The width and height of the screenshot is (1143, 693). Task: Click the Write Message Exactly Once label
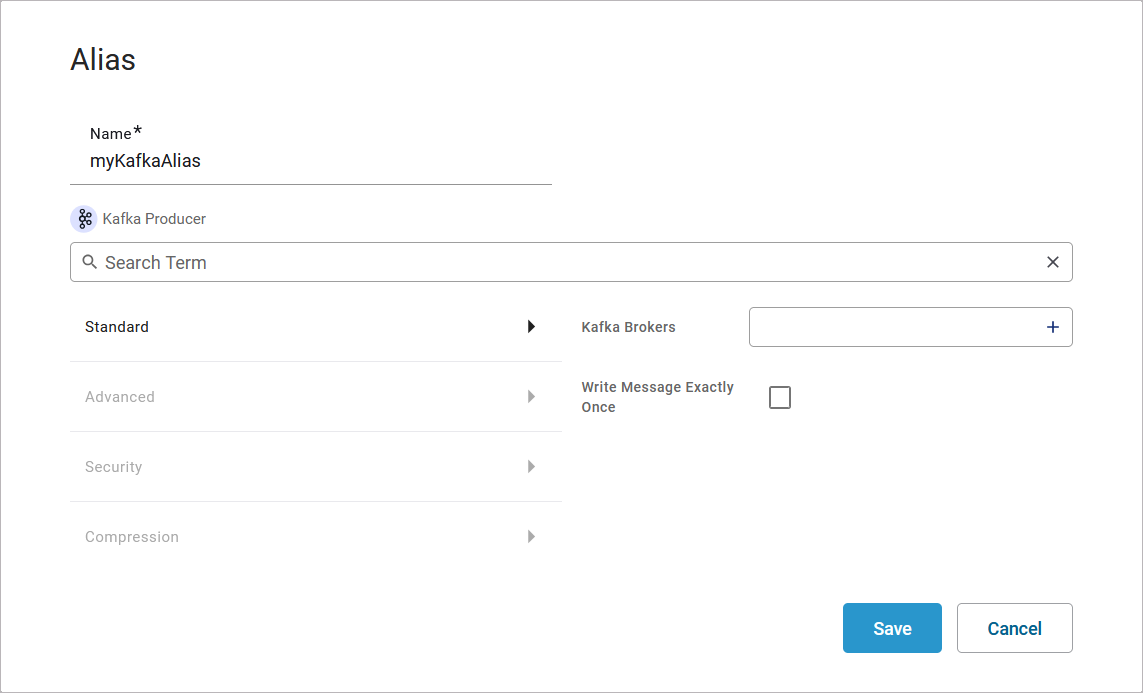pos(657,397)
